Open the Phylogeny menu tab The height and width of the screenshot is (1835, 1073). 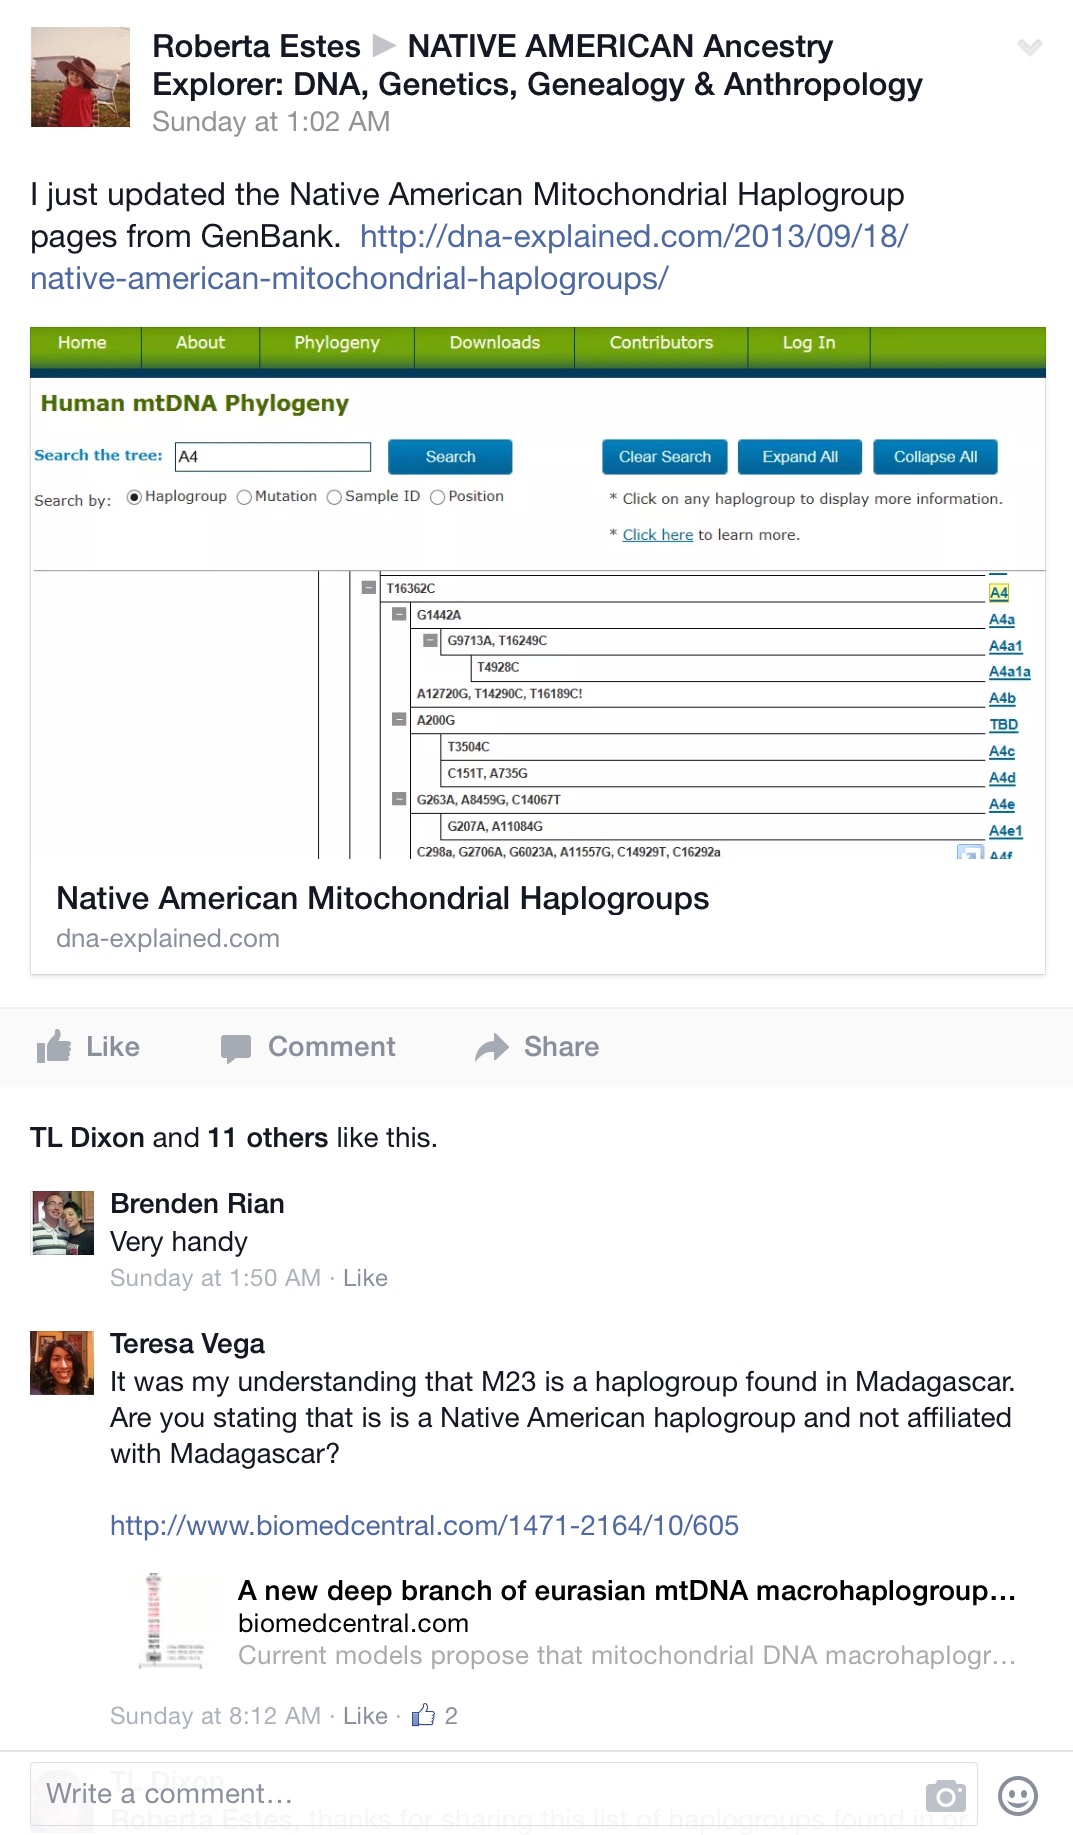point(336,343)
